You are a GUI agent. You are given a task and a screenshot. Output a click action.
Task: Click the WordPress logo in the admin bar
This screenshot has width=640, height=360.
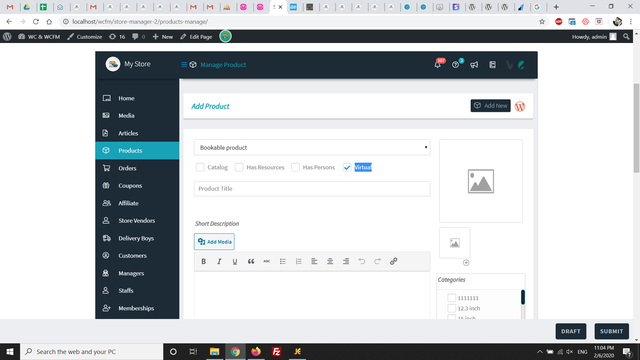tap(7, 36)
